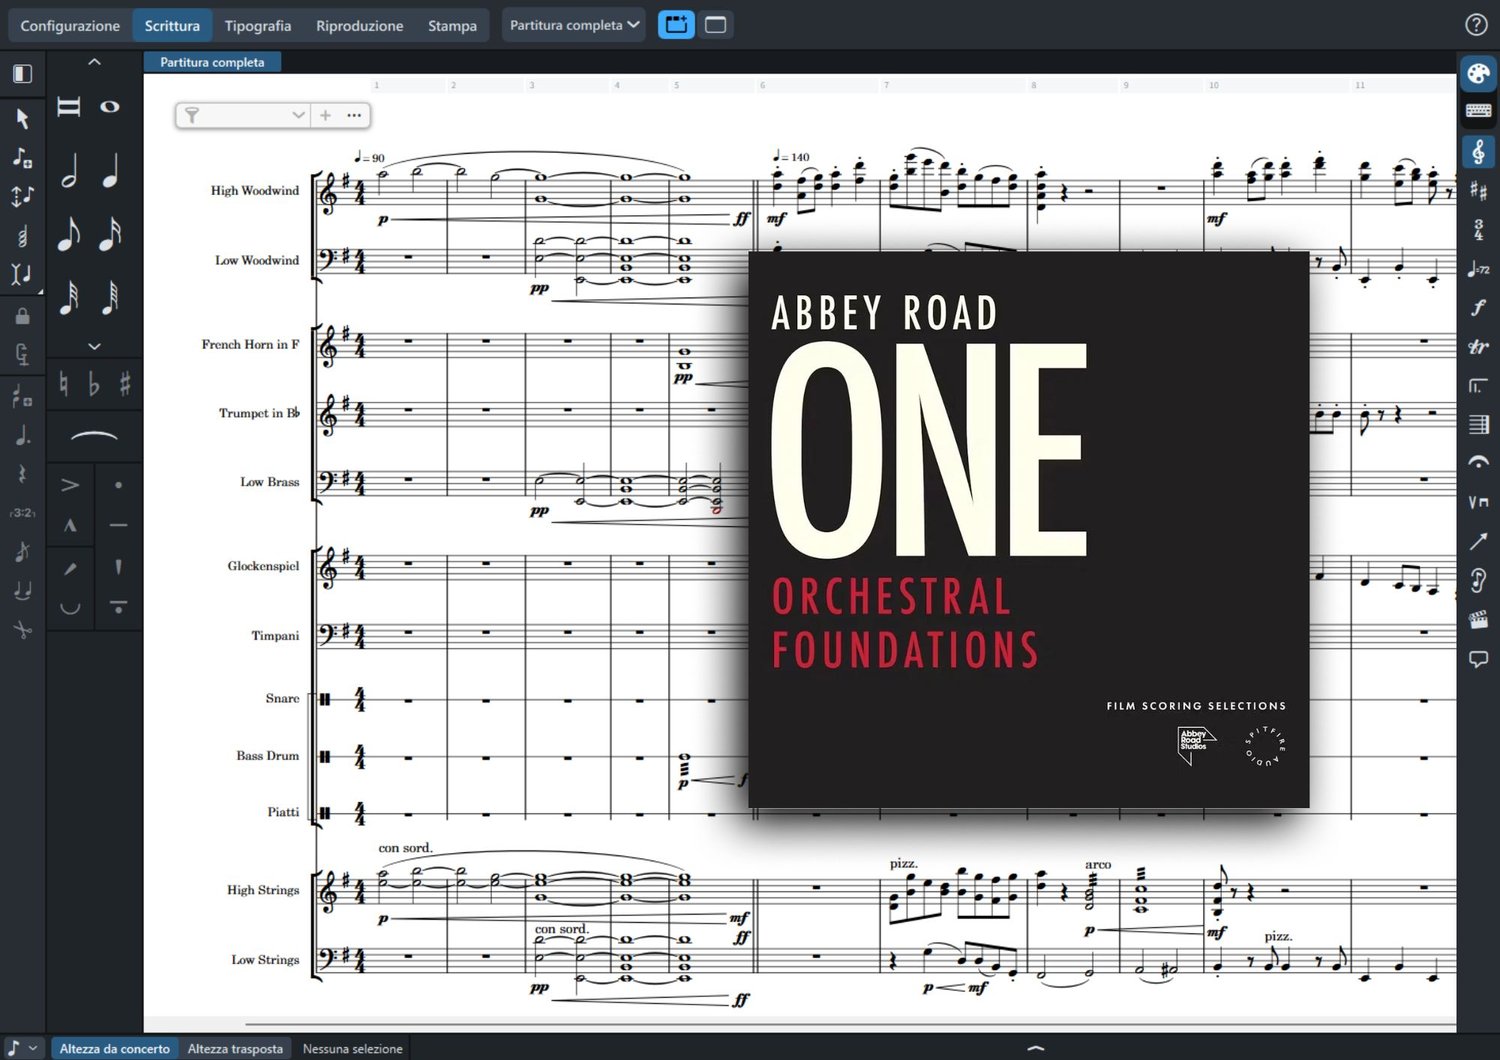This screenshot has height=1060, width=1500.
Task: Switch to Altezza trasposta
Action: point(235,1048)
